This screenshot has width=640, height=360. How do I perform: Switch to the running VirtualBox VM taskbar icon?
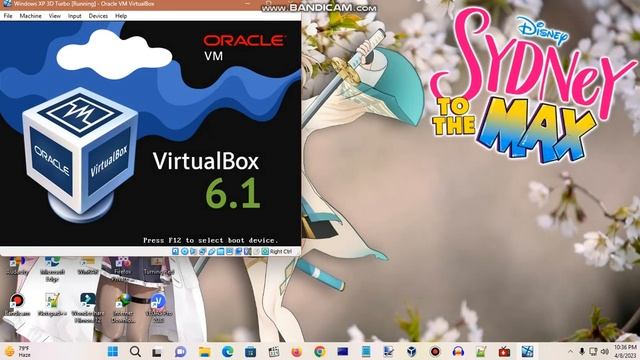click(x=527, y=351)
